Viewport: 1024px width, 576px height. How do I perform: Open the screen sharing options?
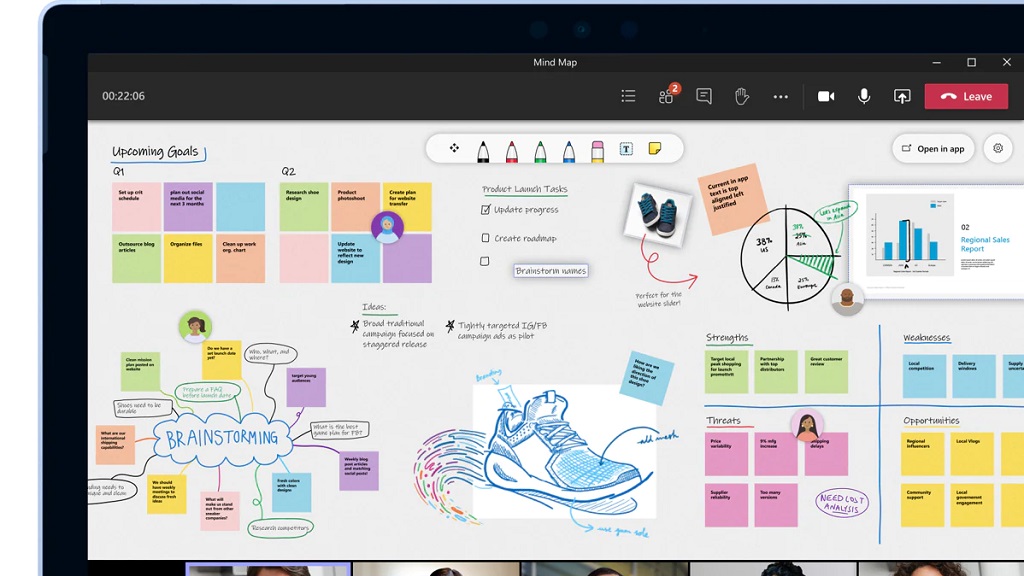click(x=903, y=96)
